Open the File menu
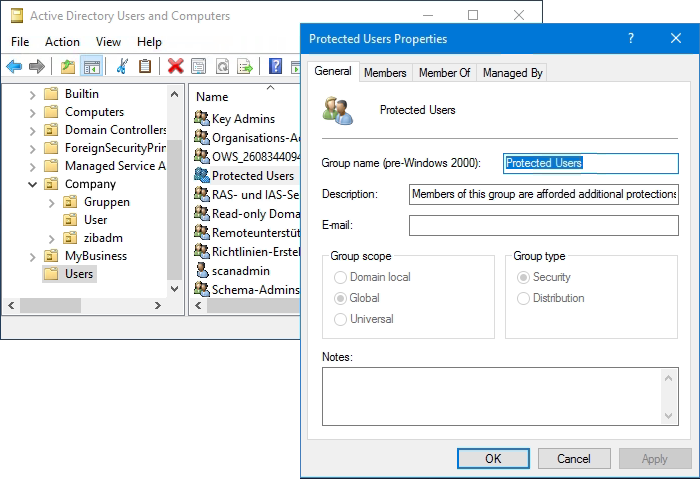The width and height of the screenshot is (700, 479). pos(20,42)
